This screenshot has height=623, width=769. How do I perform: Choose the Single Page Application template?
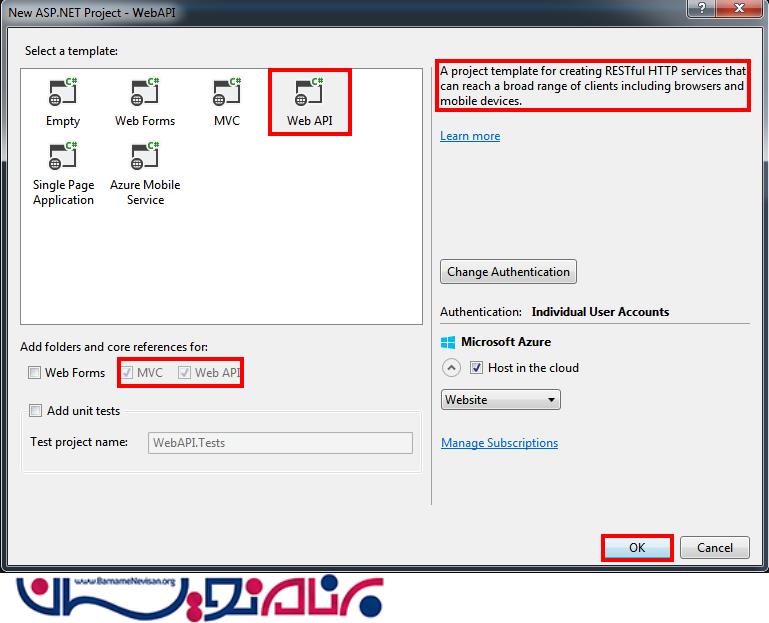(x=63, y=174)
